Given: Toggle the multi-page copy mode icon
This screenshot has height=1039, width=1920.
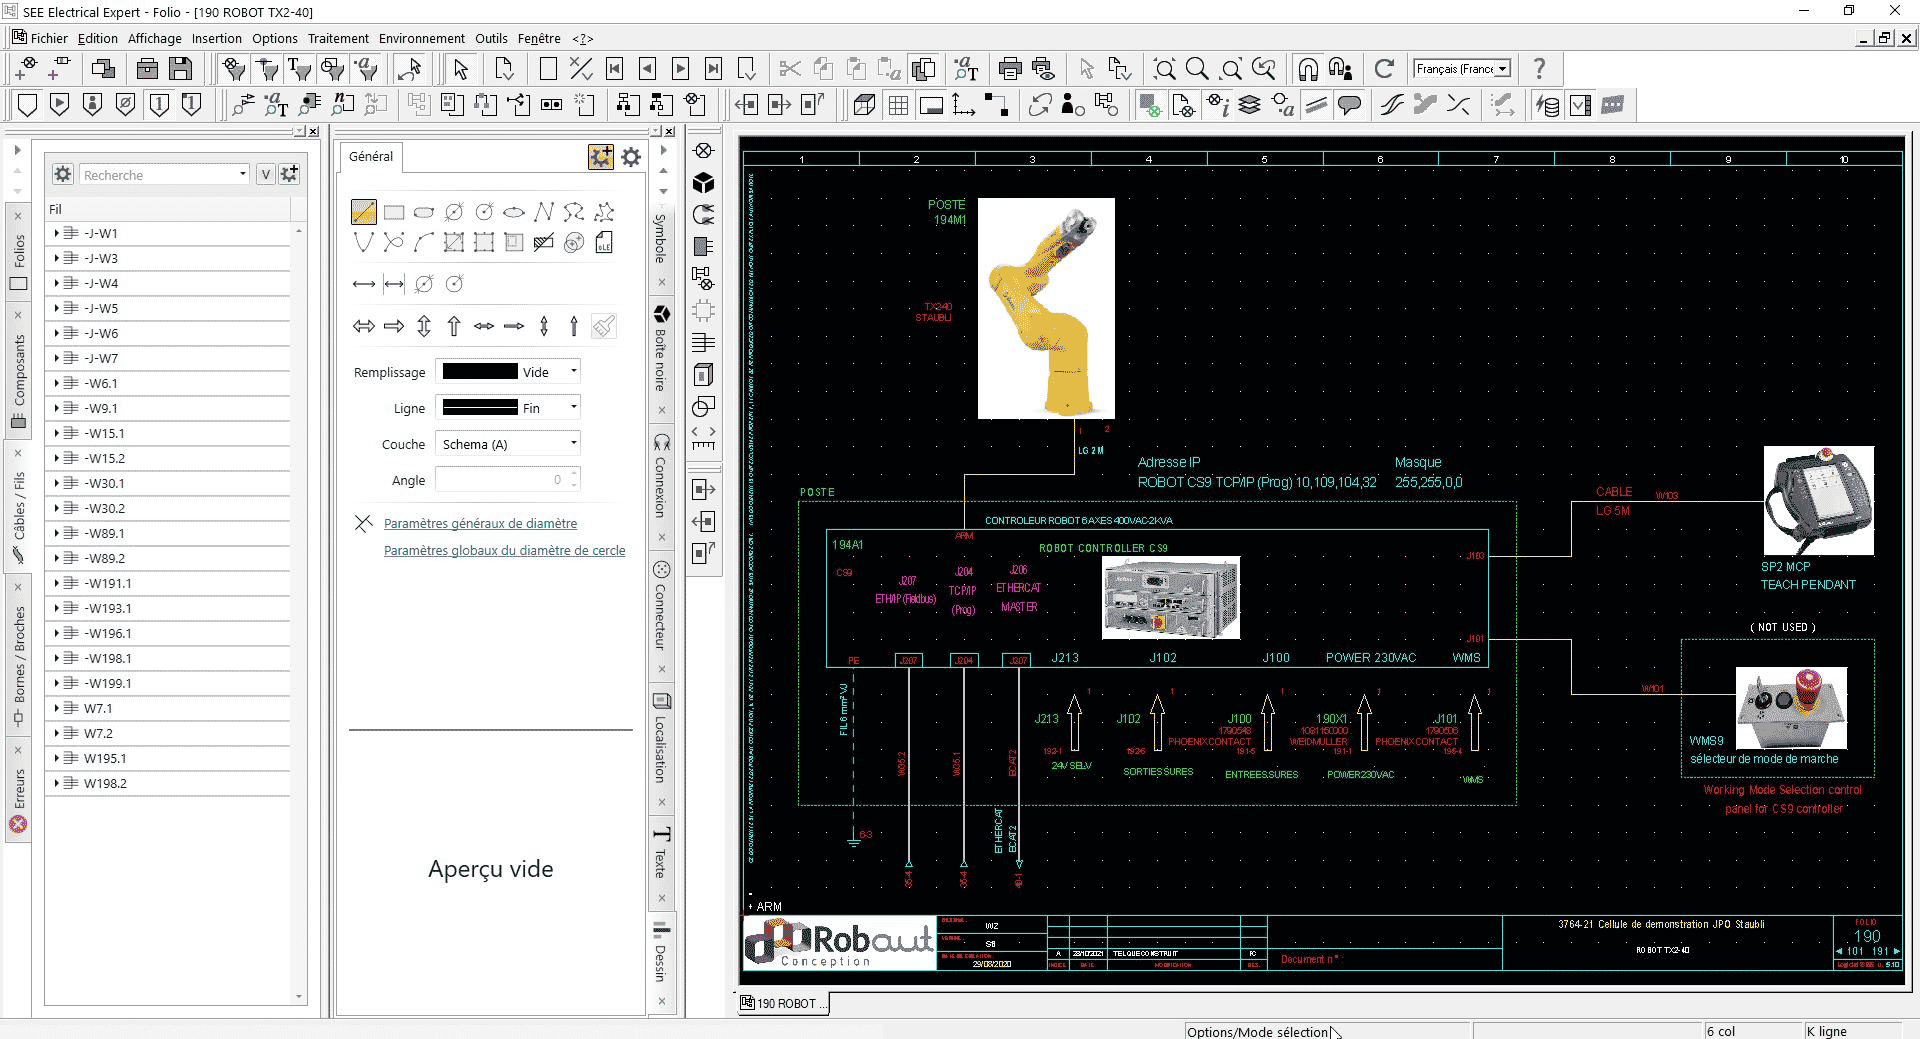Looking at the screenshot, I should point(924,69).
